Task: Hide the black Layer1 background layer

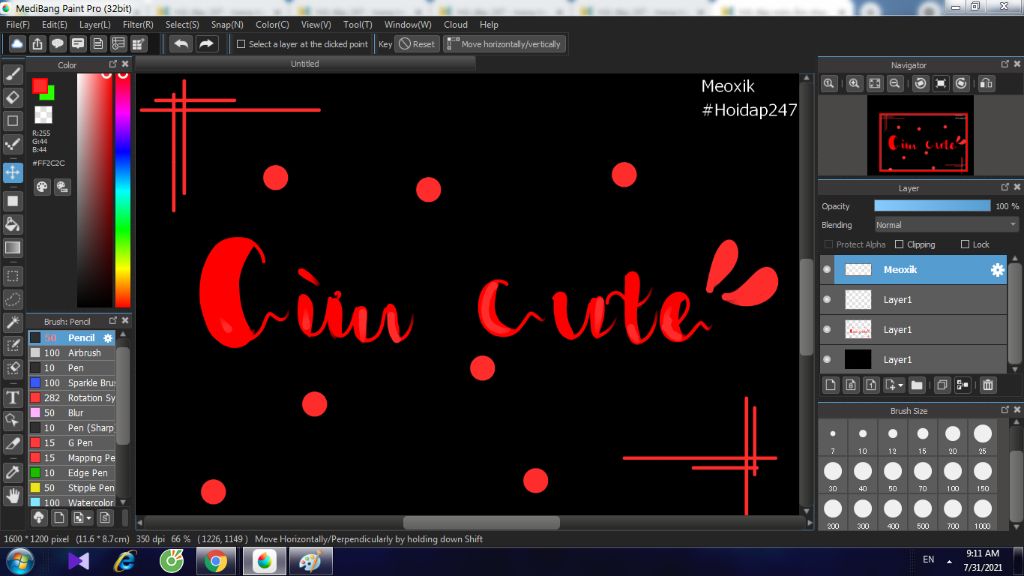Action: (x=827, y=360)
